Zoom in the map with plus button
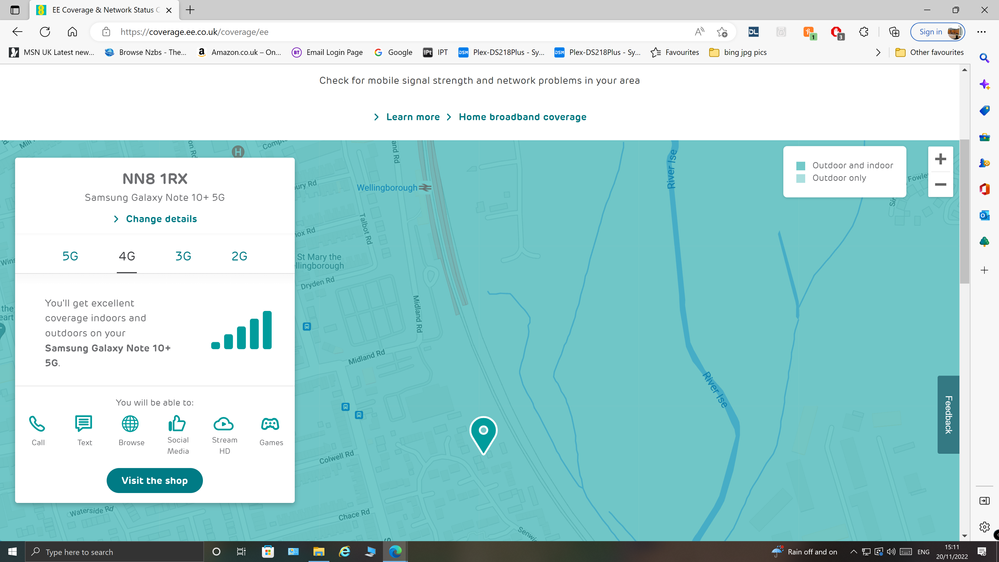Viewport: 999px width, 562px height. tap(940, 159)
